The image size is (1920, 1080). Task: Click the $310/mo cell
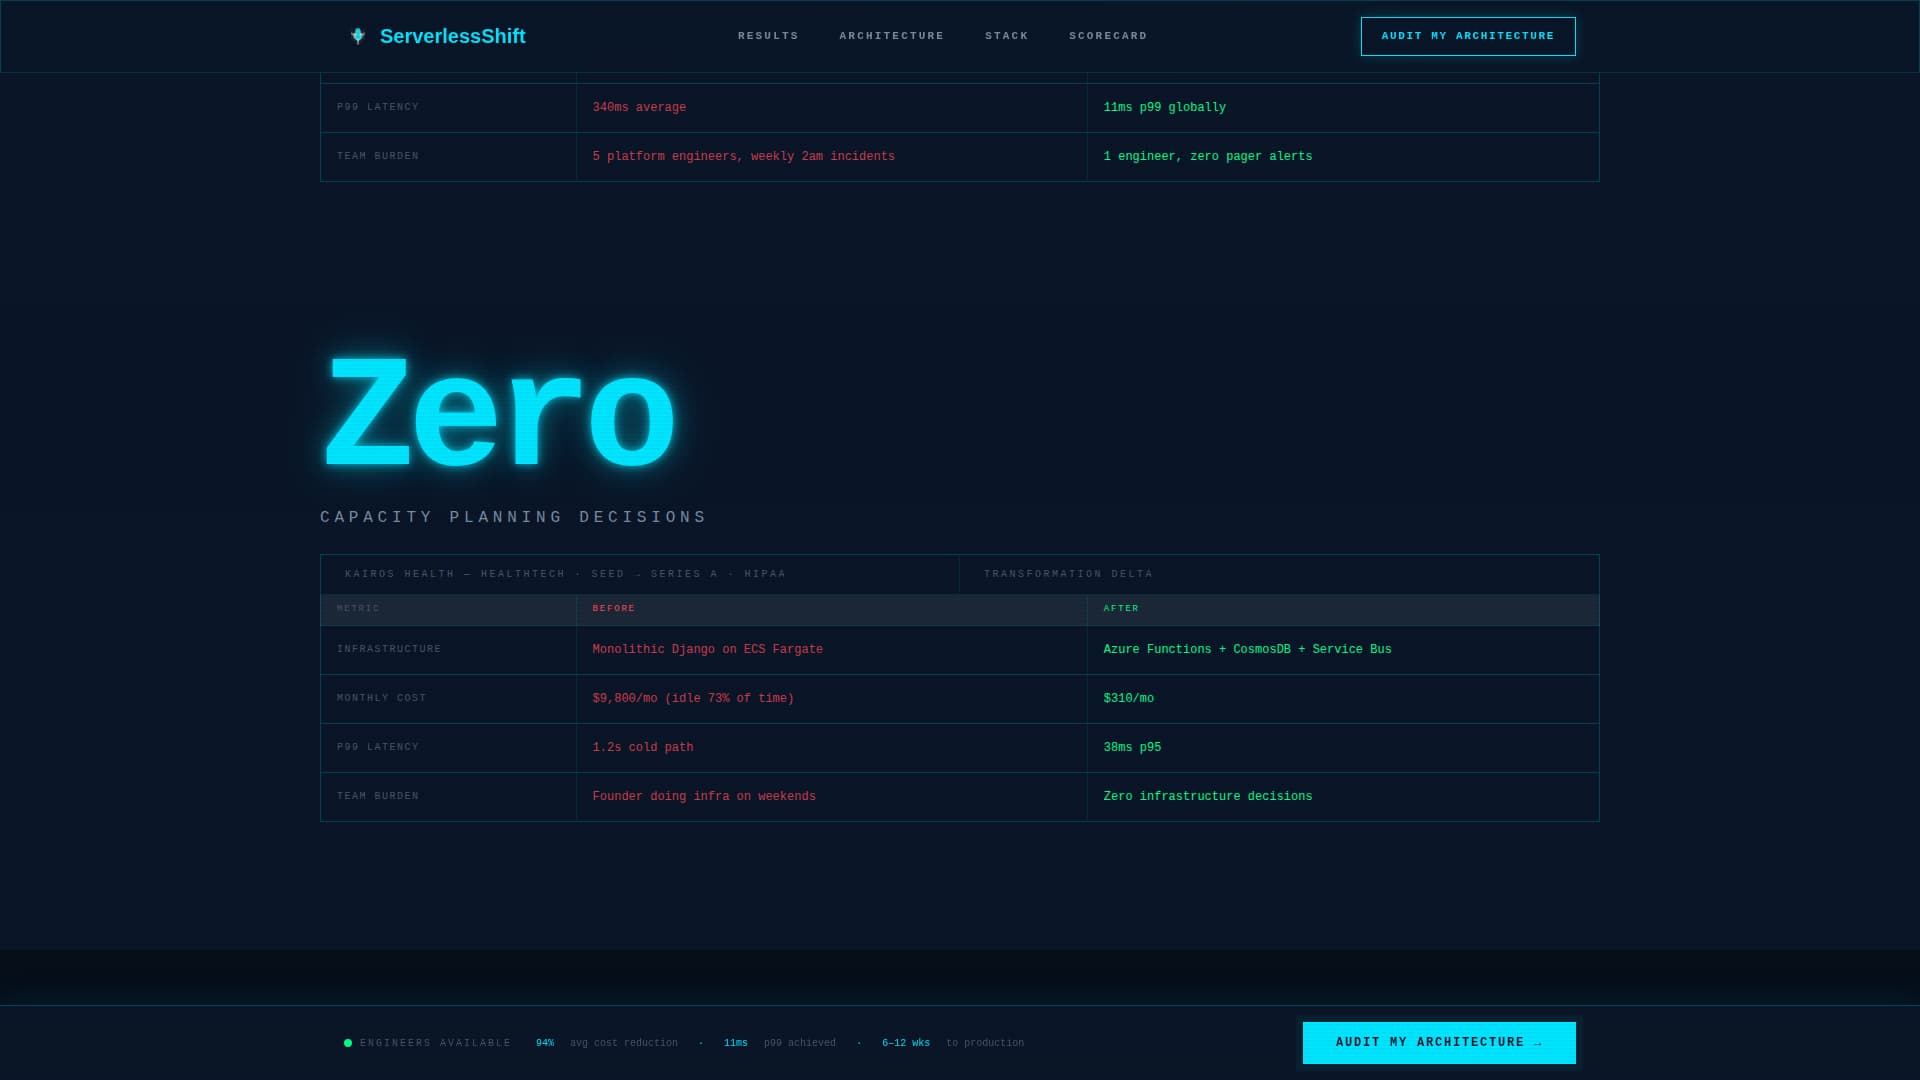[x=1343, y=699]
